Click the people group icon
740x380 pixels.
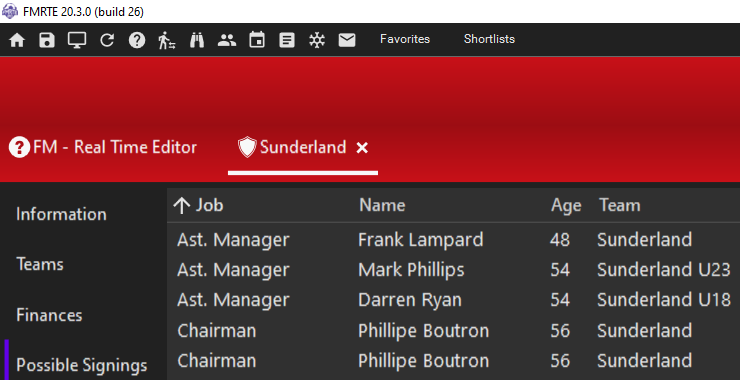227,40
